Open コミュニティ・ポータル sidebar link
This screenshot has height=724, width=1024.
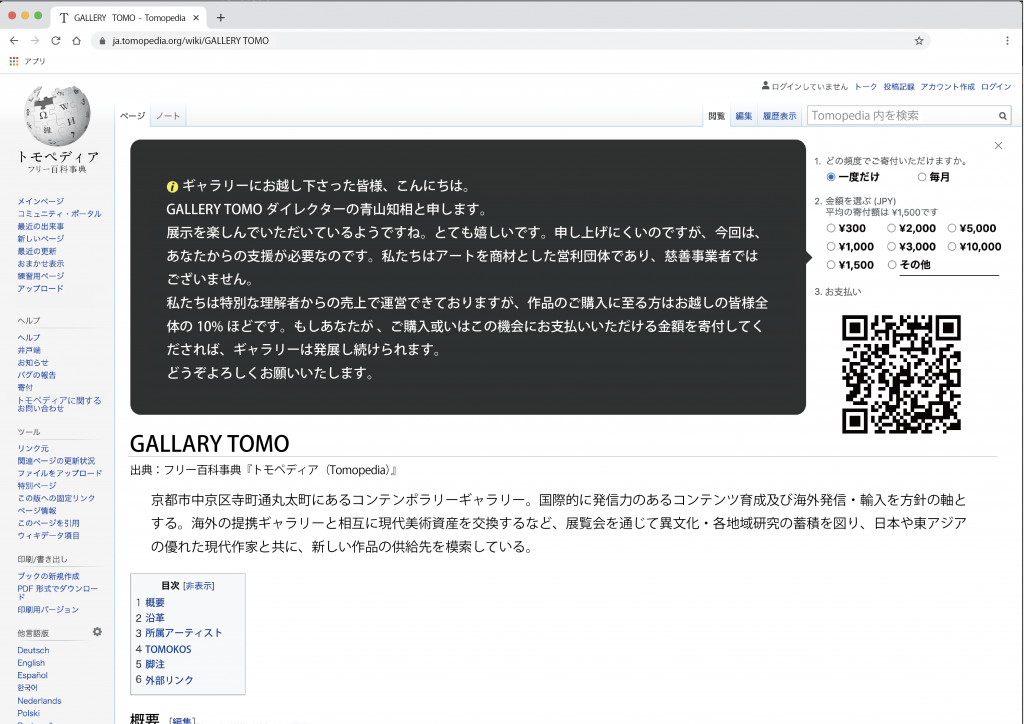tap(59, 214)
